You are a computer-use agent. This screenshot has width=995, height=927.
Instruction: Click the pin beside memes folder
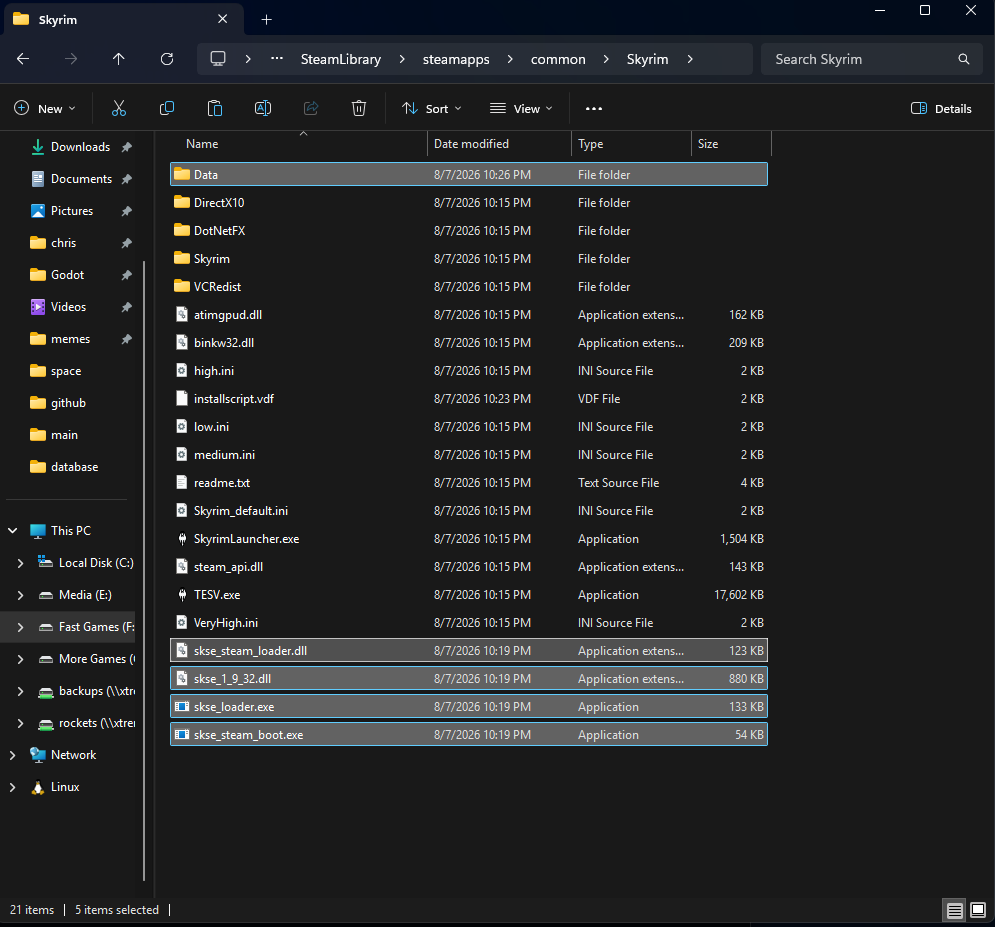coord(126,339)
